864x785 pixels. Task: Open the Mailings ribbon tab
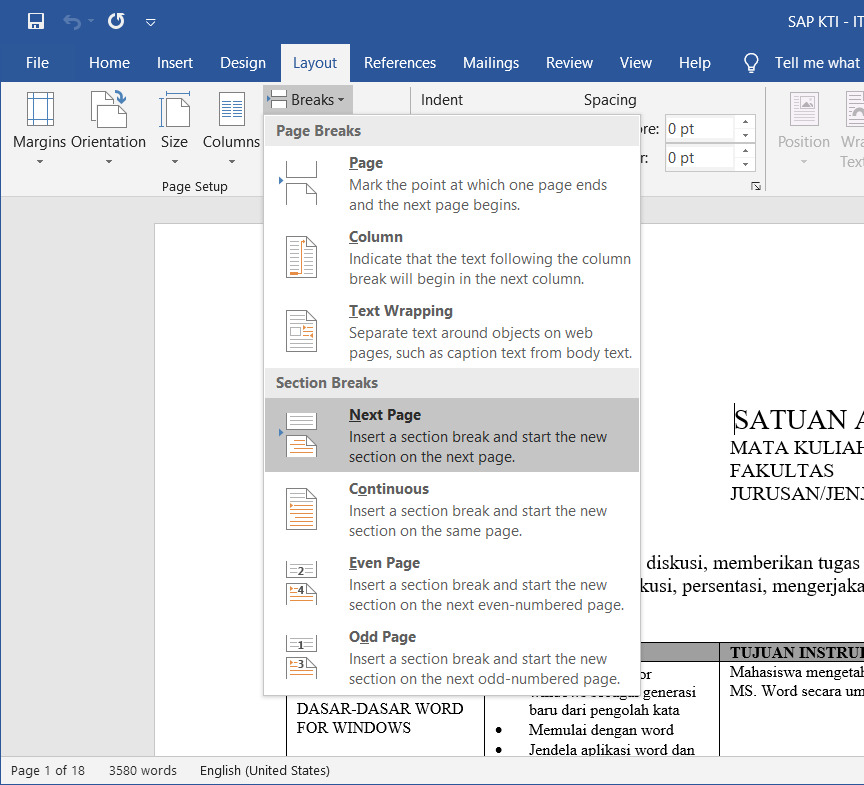[491, 62]
